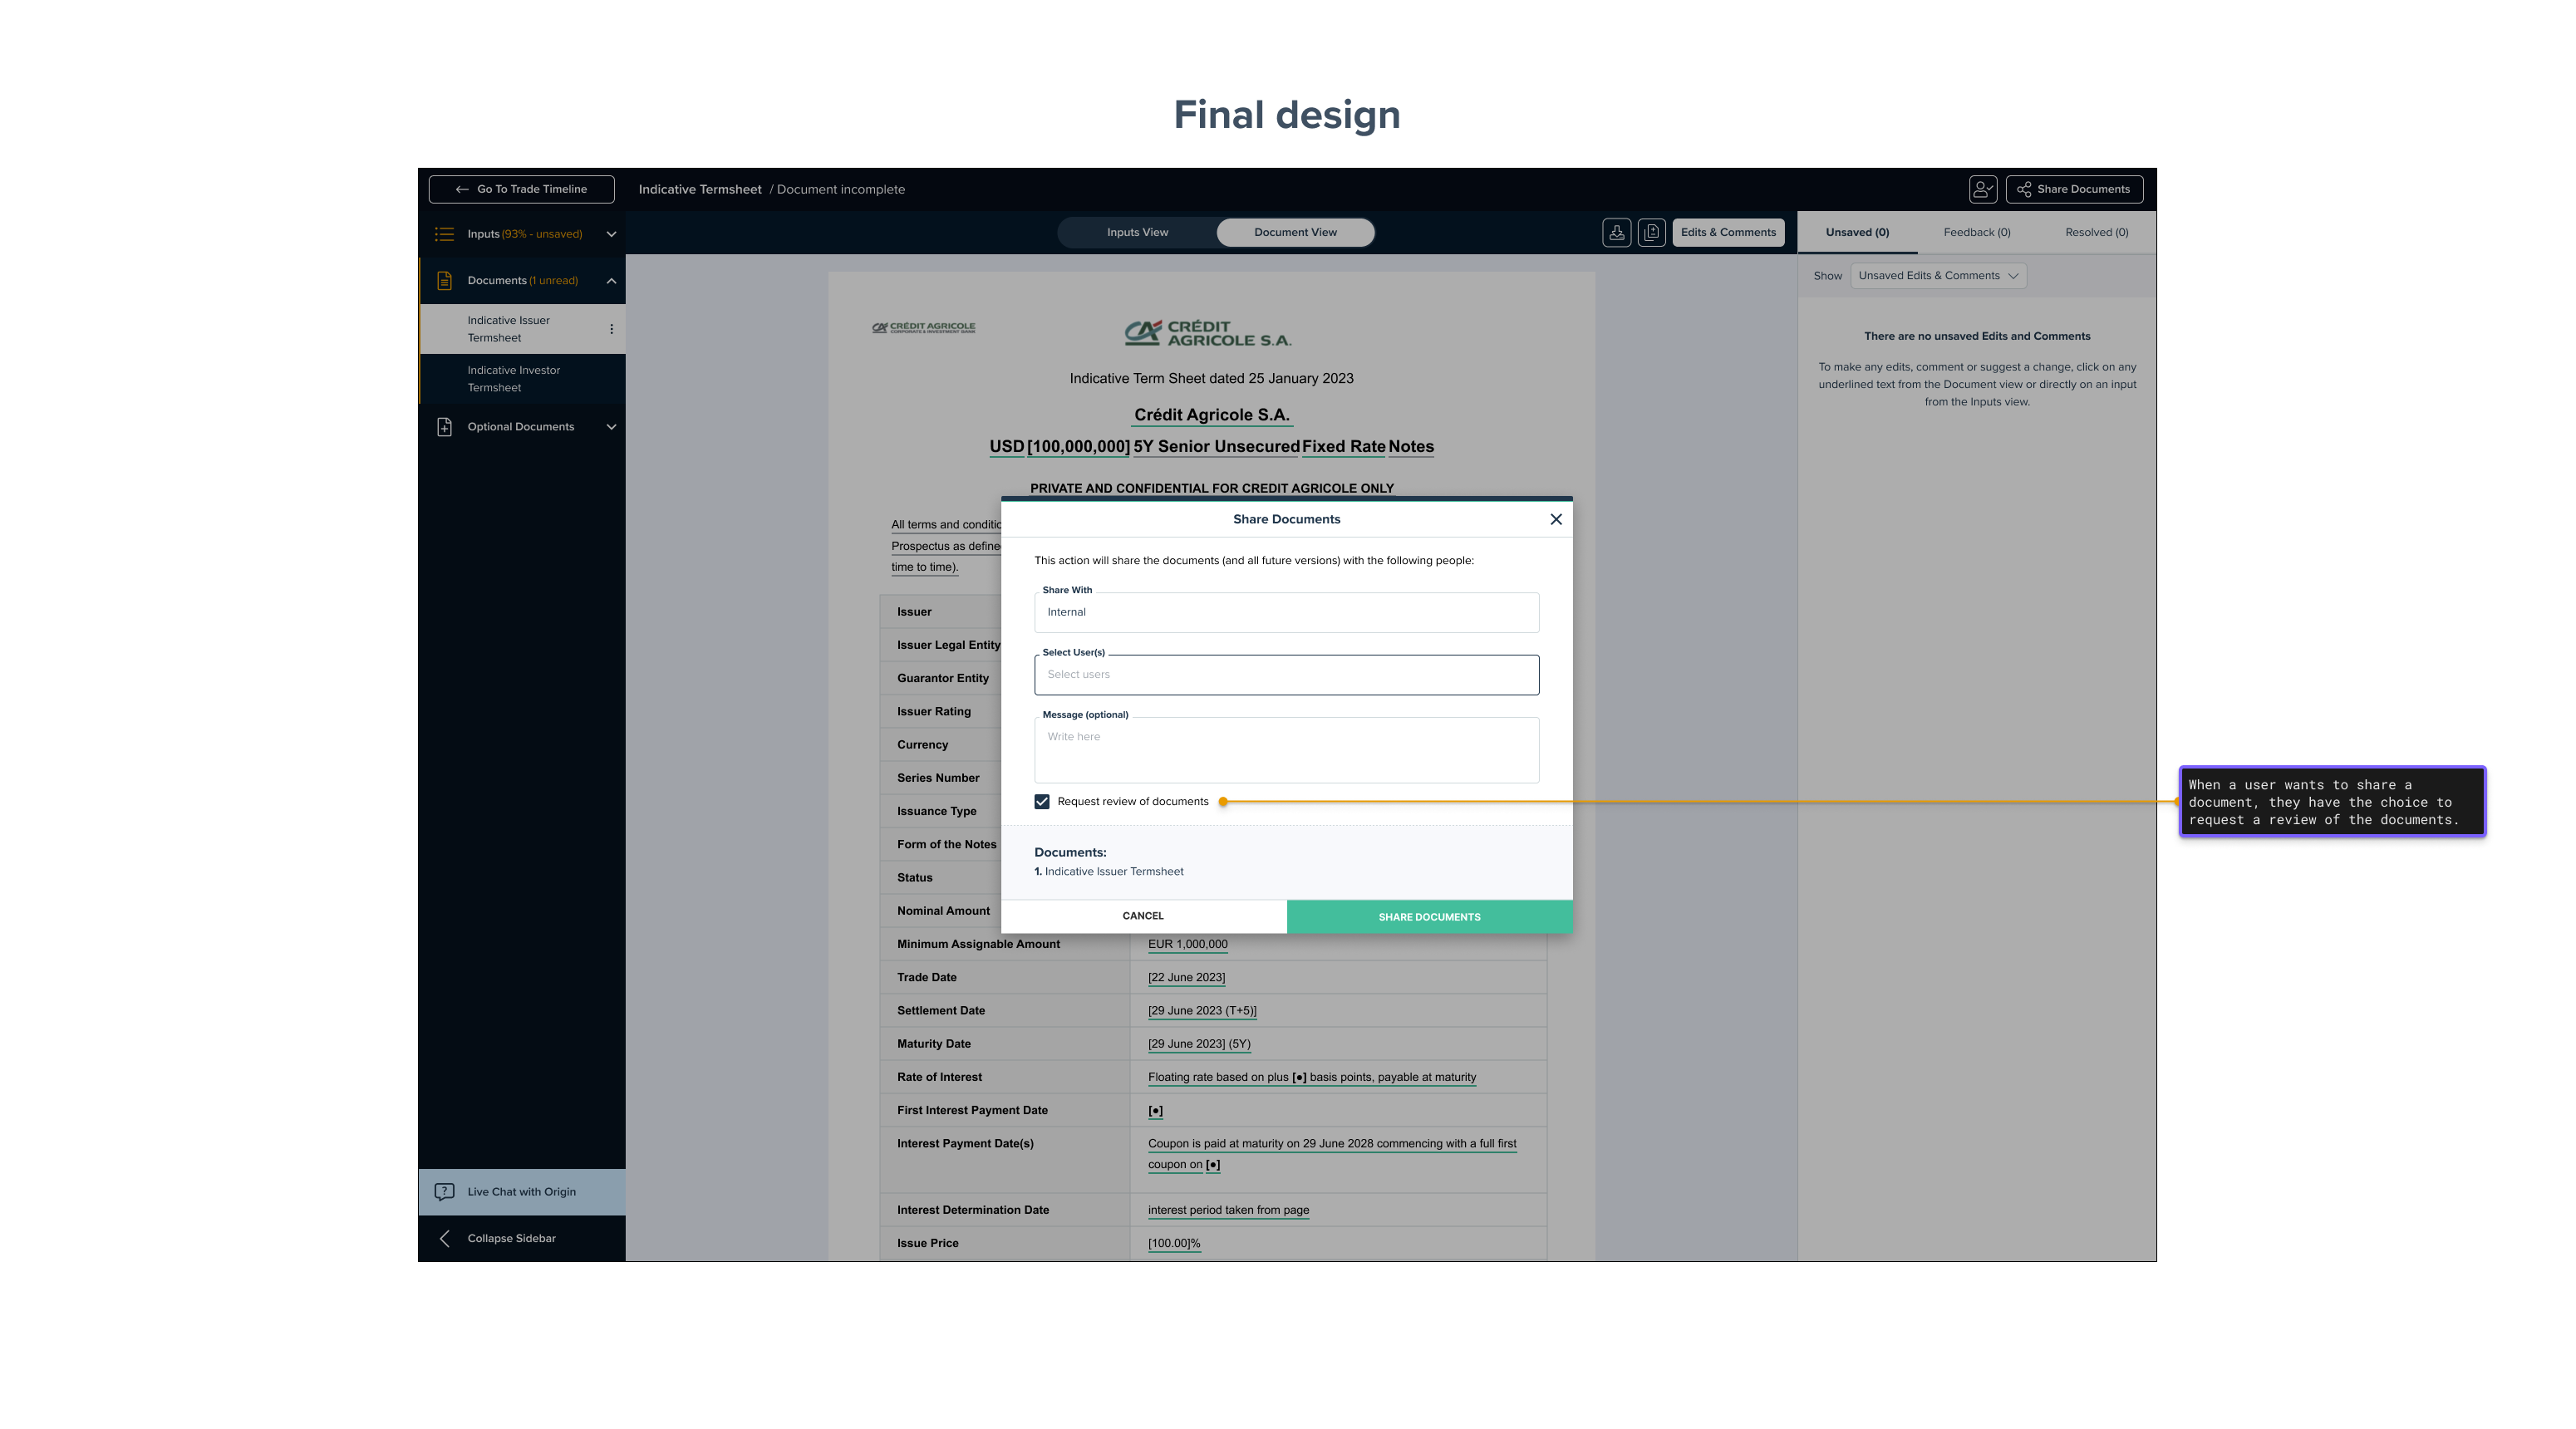Open three-dot menu for Indicative Issuer Termsheet

click(x=611, y=329)
